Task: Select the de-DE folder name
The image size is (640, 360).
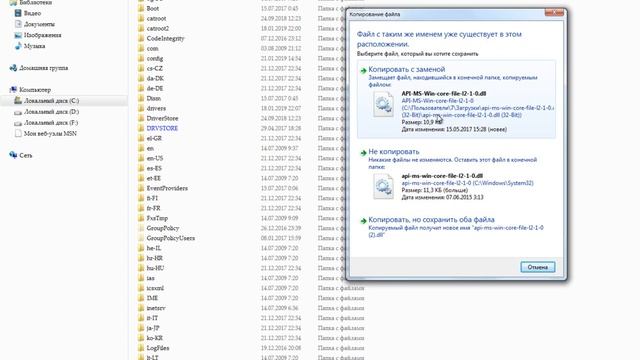Action: tap(155, 88)
